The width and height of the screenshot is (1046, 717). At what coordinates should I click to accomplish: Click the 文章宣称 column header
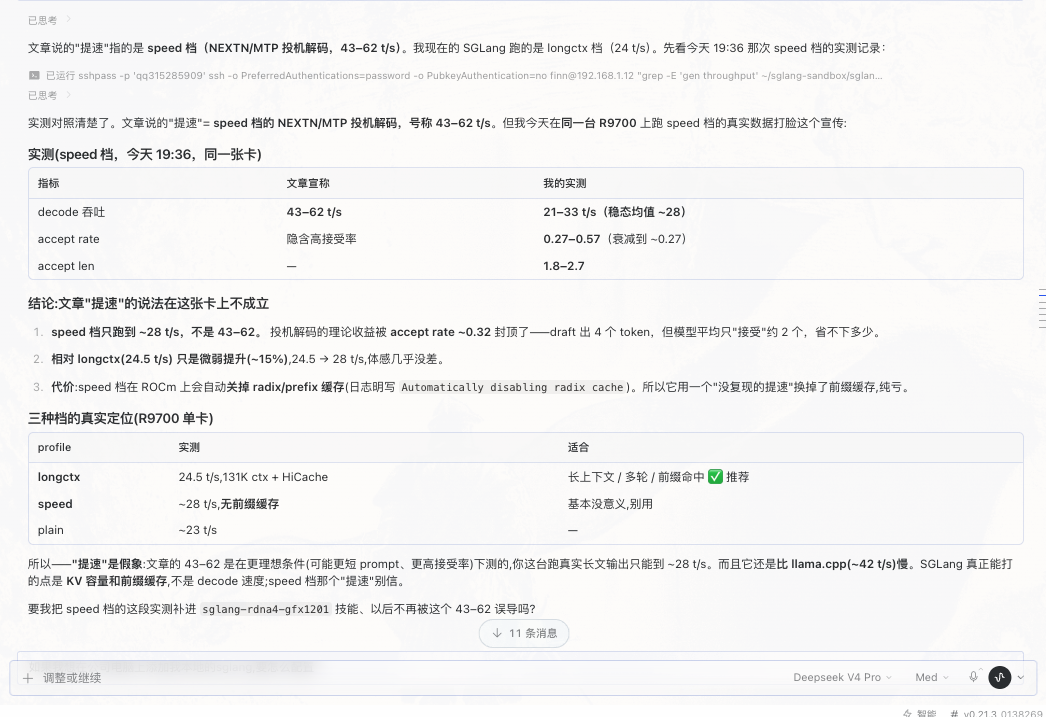click(x=308, y=183)
